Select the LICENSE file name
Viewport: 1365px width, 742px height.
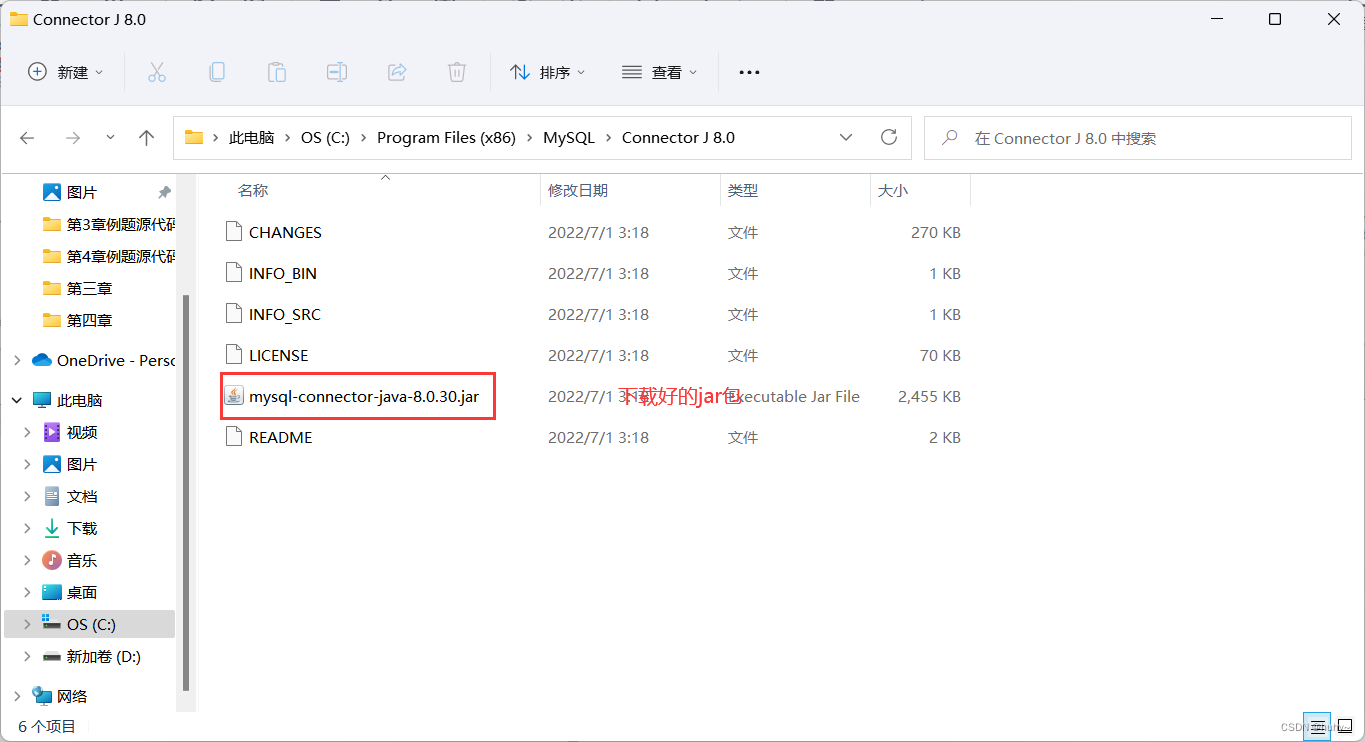pos(279,355)
